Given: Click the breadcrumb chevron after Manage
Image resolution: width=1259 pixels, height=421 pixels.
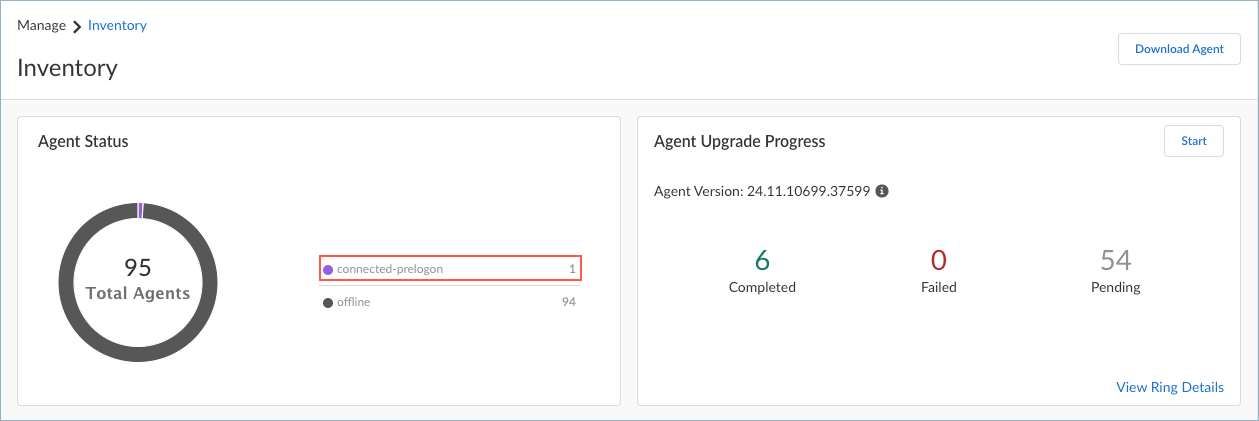Looking at the screenshot, I should coord(77,26).
